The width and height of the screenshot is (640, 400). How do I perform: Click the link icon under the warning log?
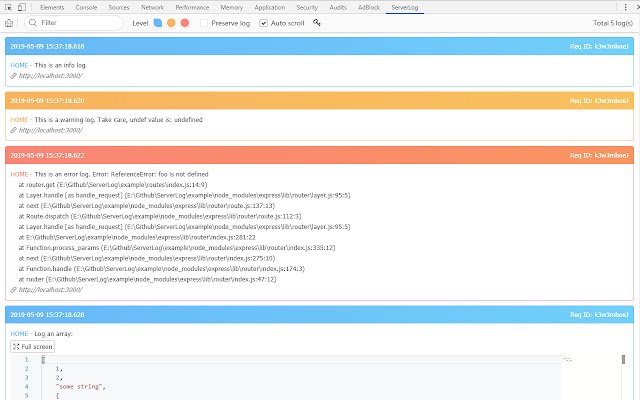pyautogui.click(x=13, y=130)
